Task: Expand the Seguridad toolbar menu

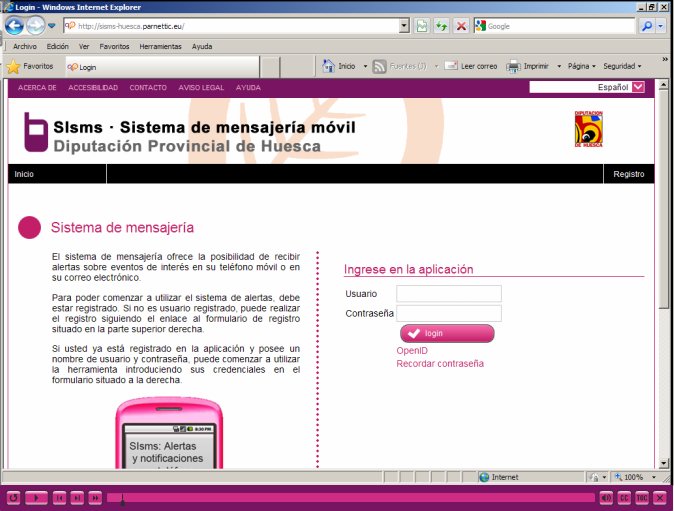Action: click(620, 66)
